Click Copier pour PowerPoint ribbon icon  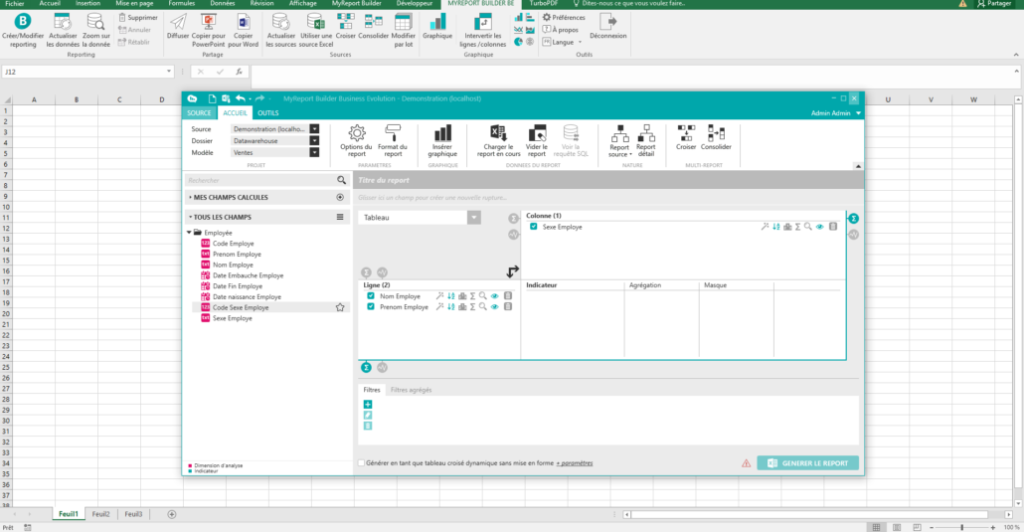(x=208, y=31)
